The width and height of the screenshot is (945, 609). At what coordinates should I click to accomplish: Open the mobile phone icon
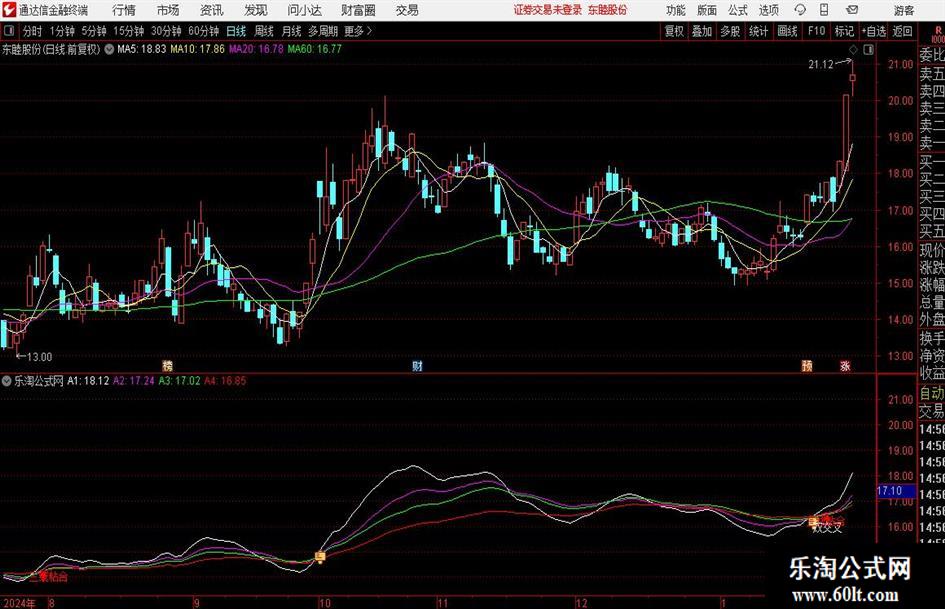click(824, 10)
